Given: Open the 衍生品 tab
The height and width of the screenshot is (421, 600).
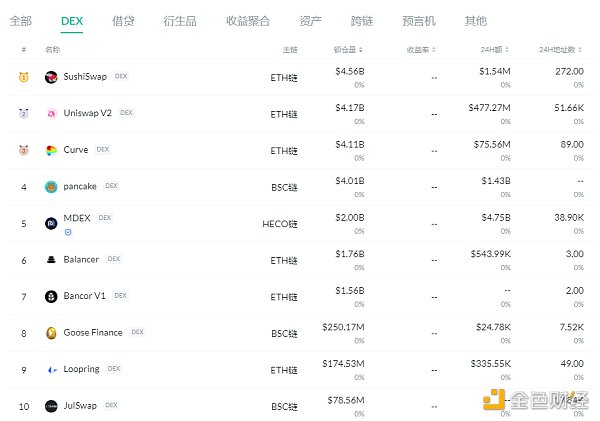Looking at the screenshot, I should (x=178, y=20).
